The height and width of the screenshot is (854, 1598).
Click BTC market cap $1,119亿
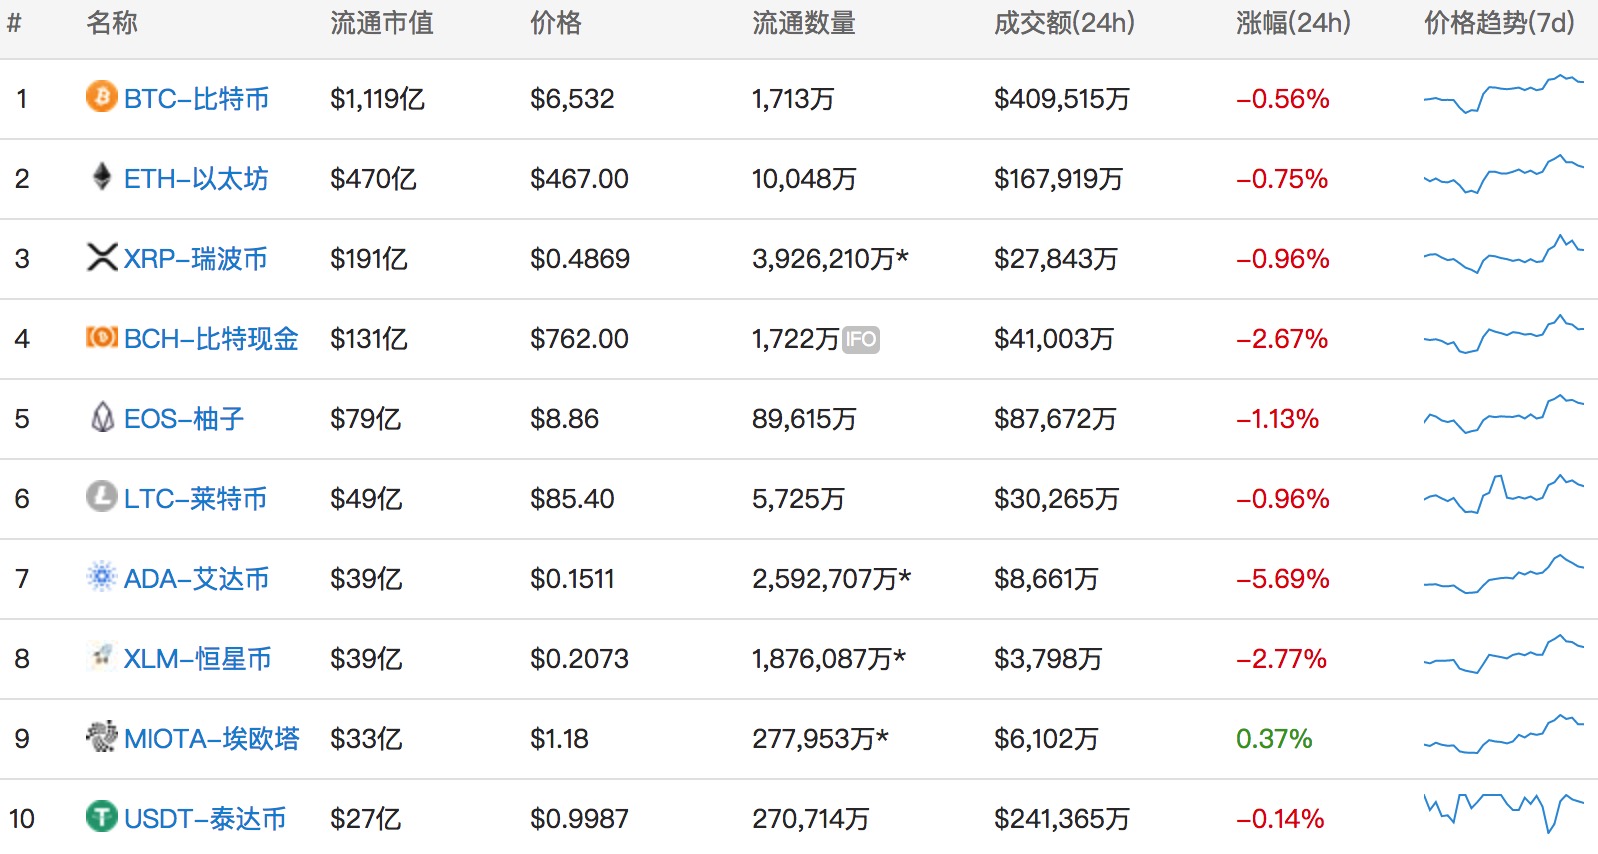[x=378, y=99]
